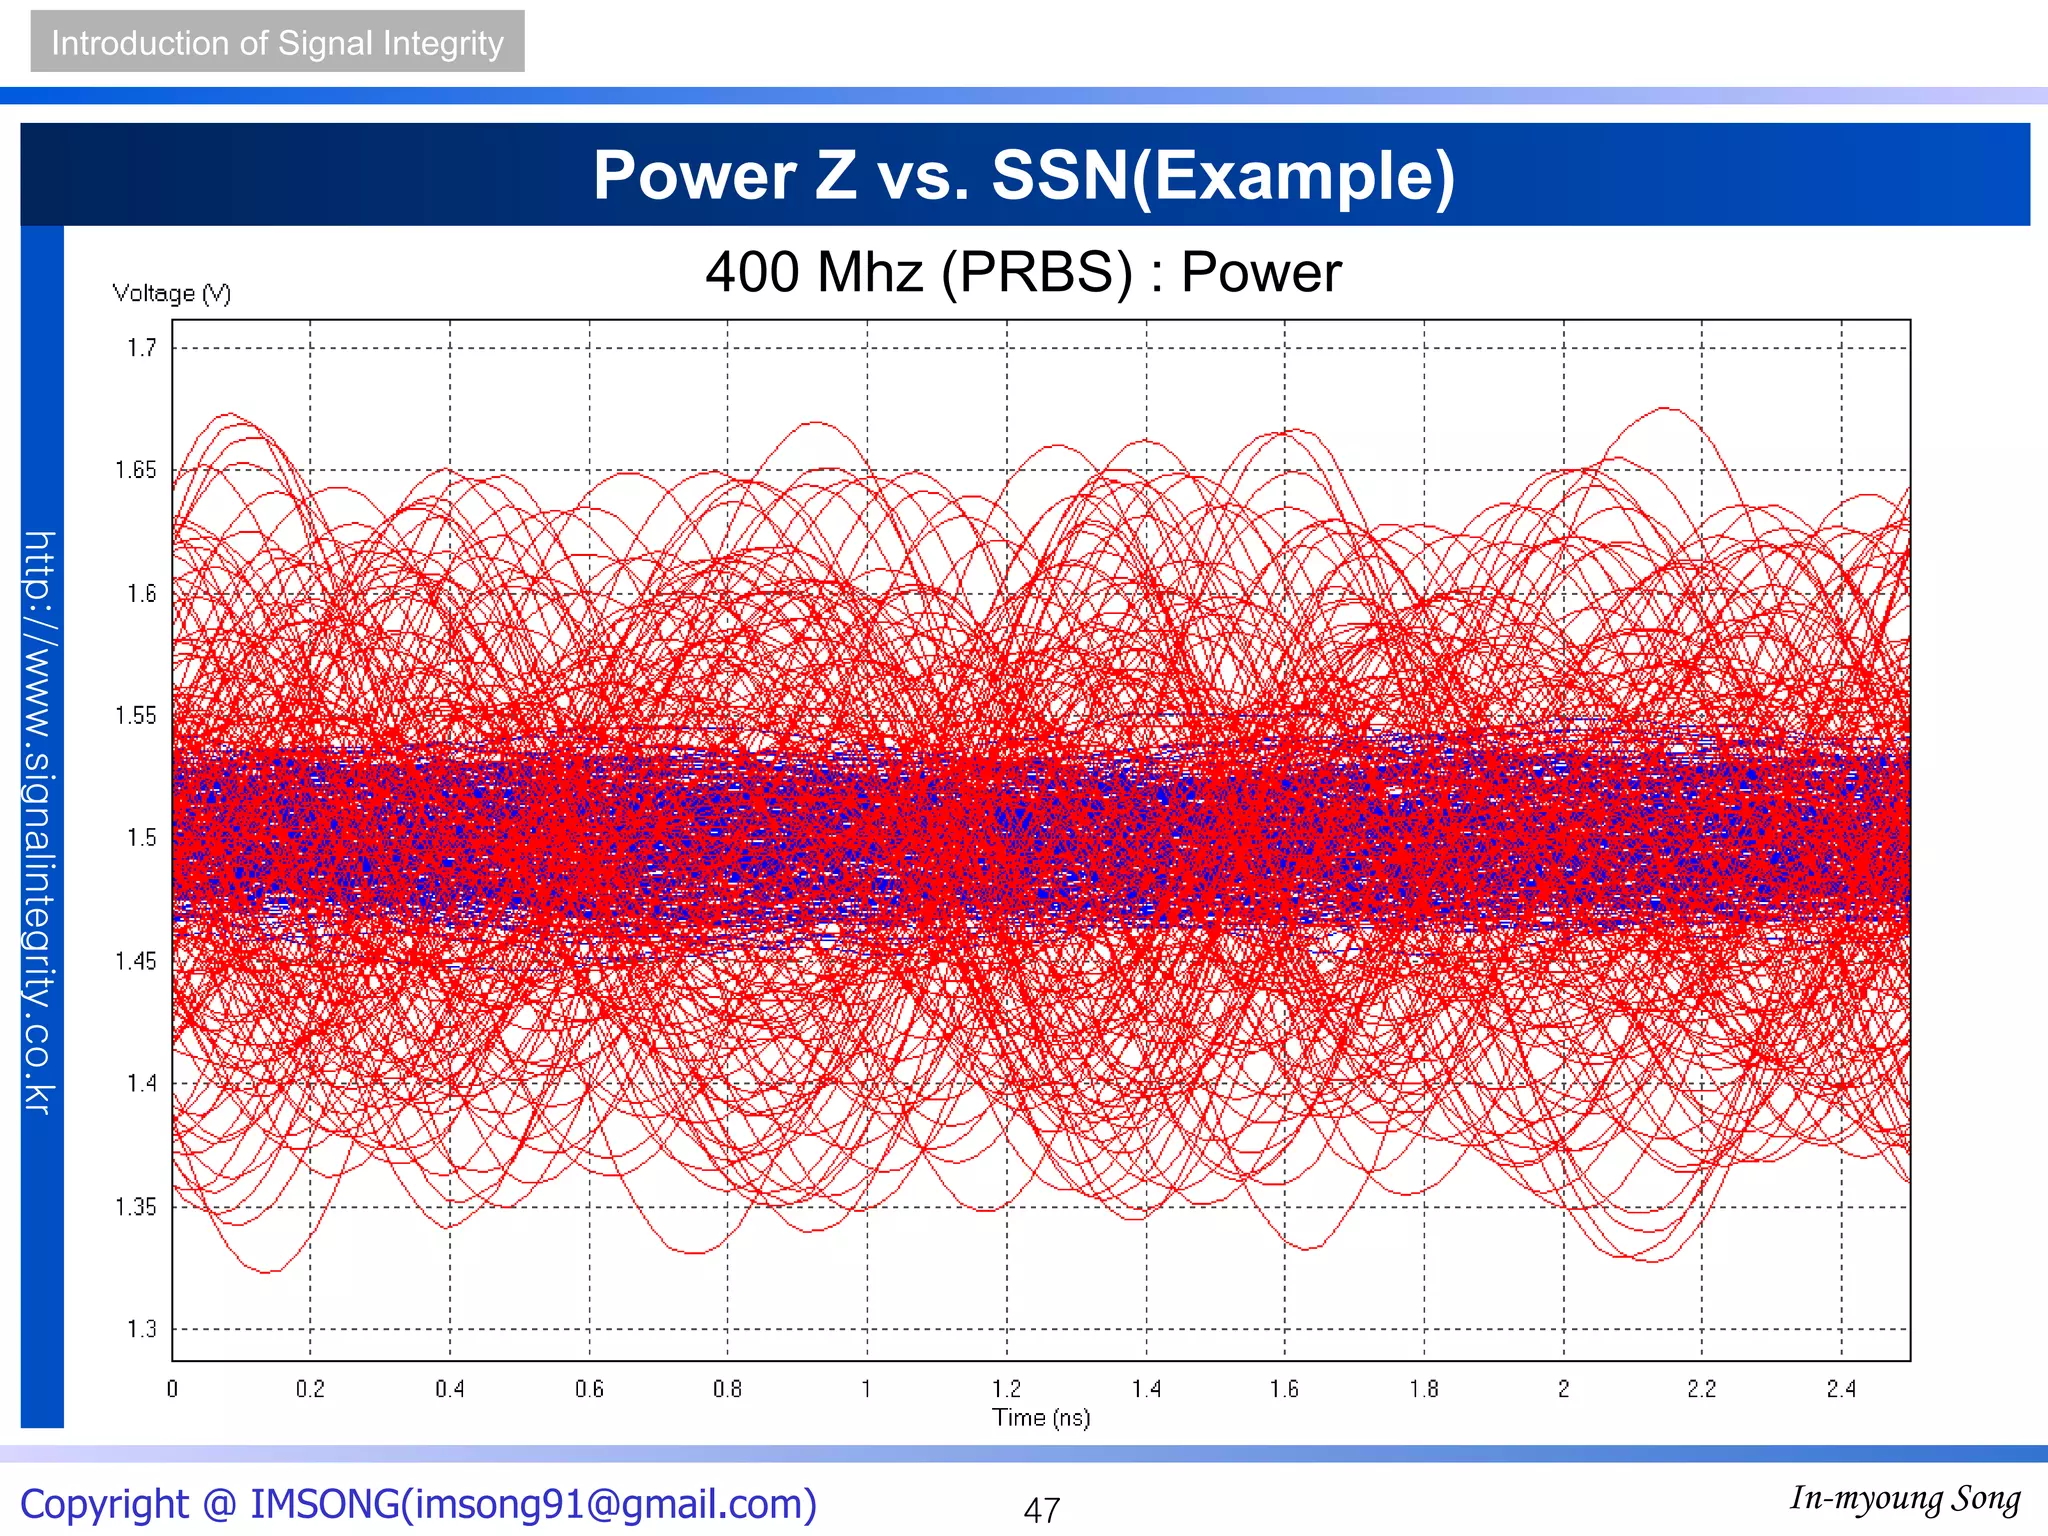This screenshot has width=2048, height=1536.
Task: Click the slide page number 47
Action: point(1041,1510)
